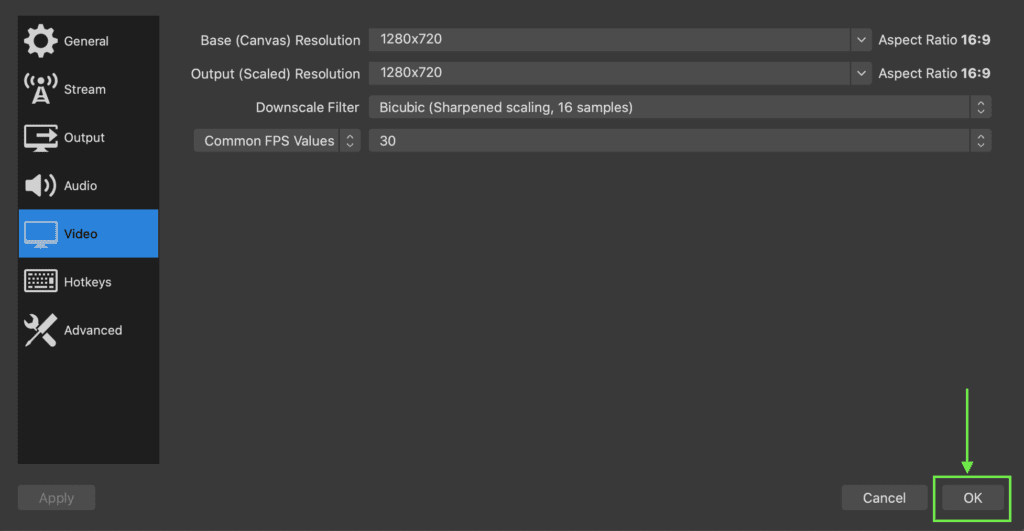
Task: Click the General gear icon
Action: click(40, 40)
